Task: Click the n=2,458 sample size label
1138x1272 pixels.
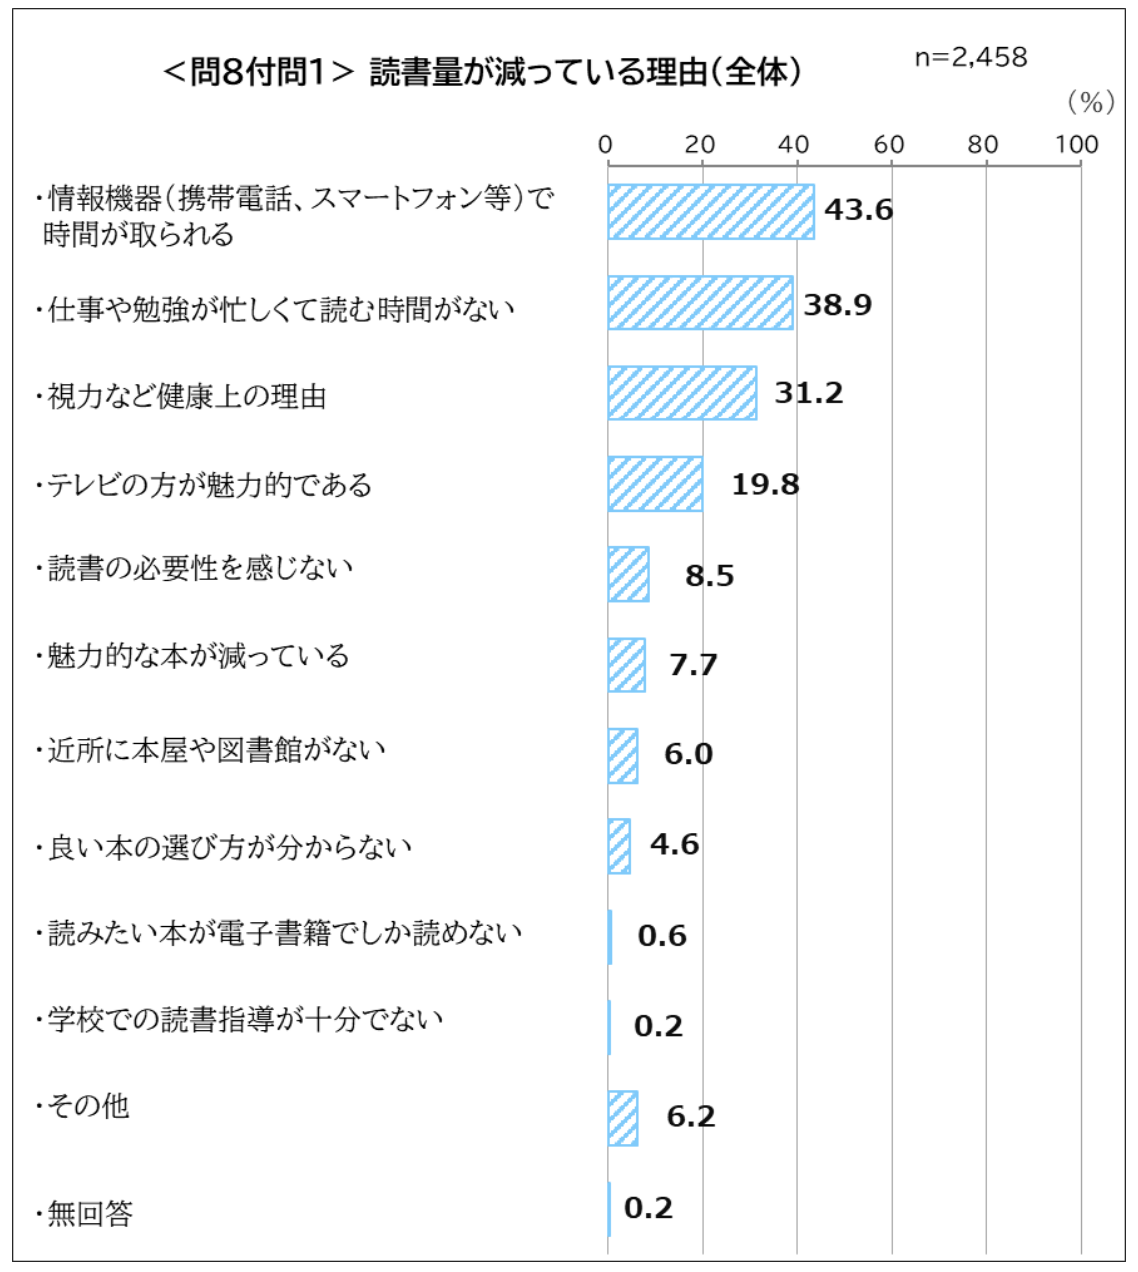Action: click(971, 57)
